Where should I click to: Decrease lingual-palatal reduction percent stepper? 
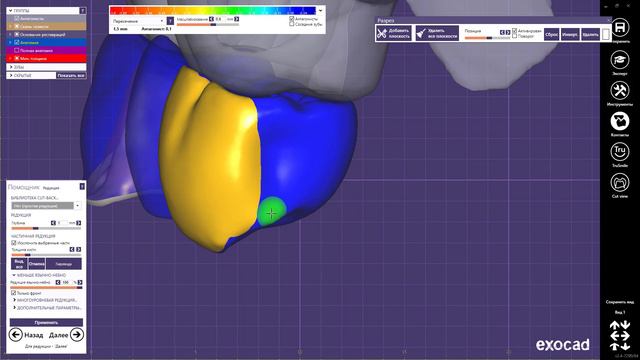tap(58, 282)
